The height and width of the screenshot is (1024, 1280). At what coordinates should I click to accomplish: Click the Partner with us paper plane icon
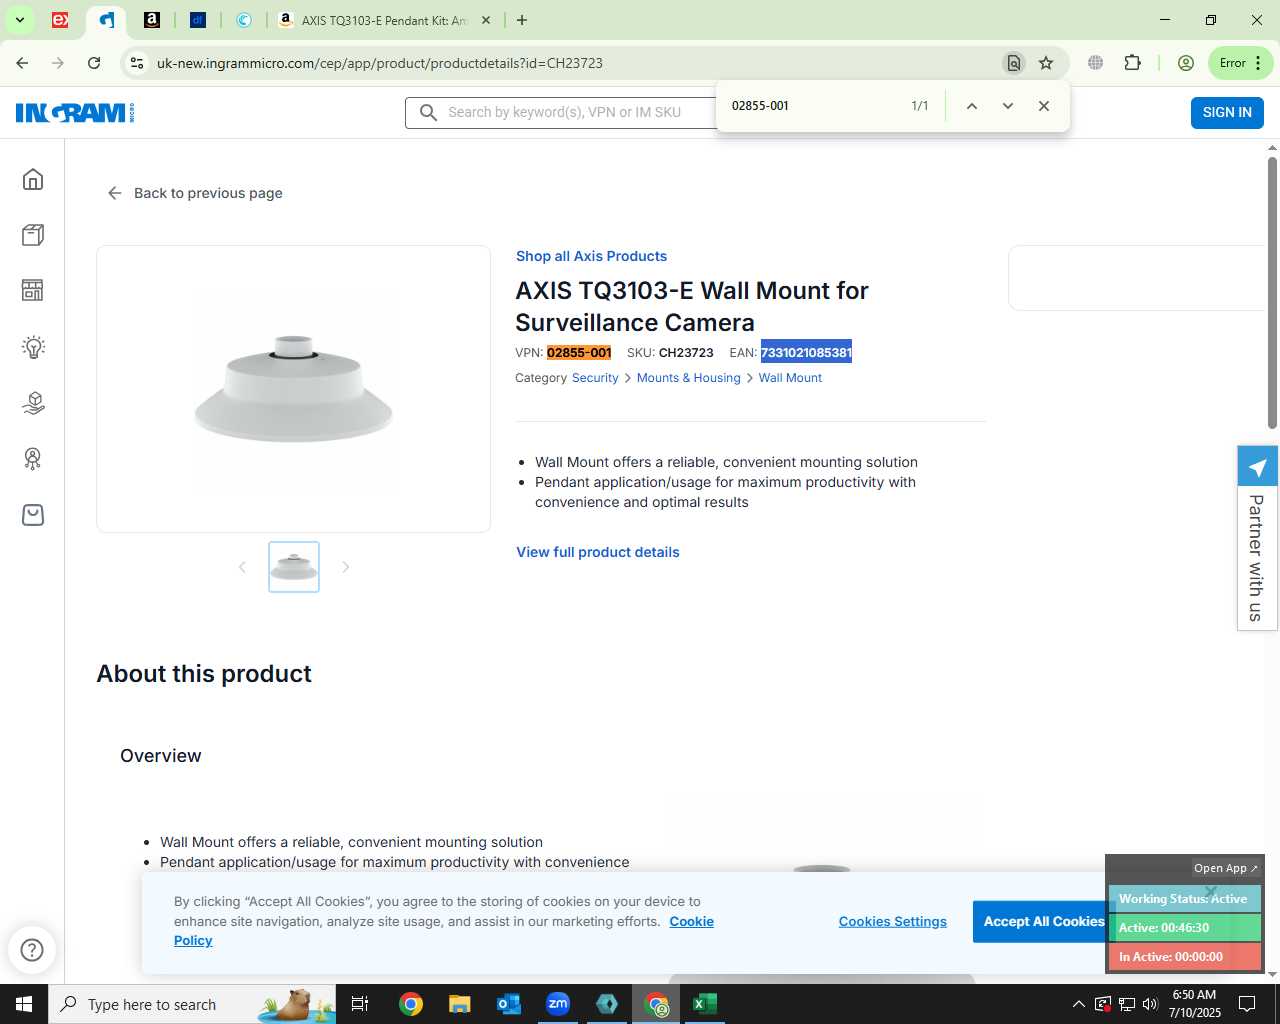(1258, 467)
